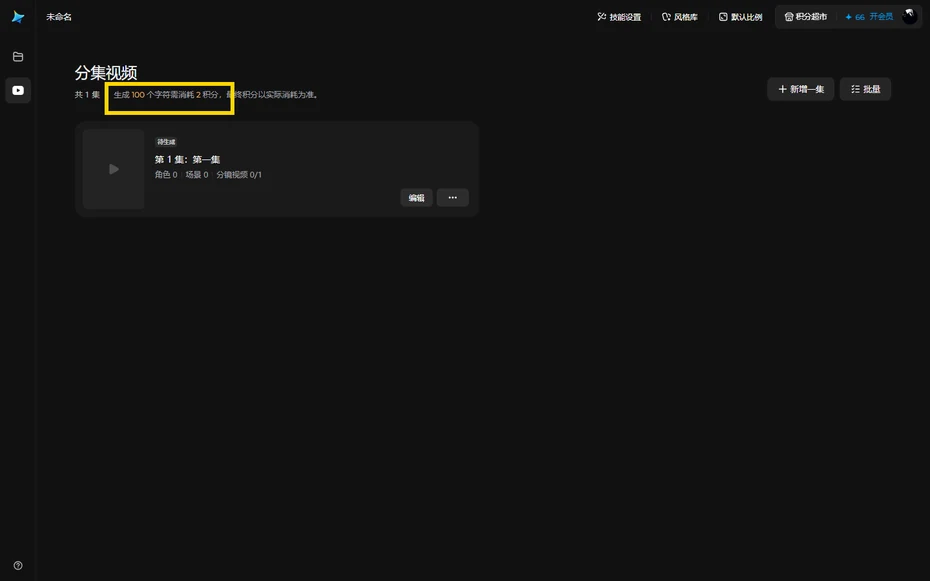Image resolution: width=930 pixels, height=581 pixels.
Task: Click the project name 未命名
Action: (59, 17)
